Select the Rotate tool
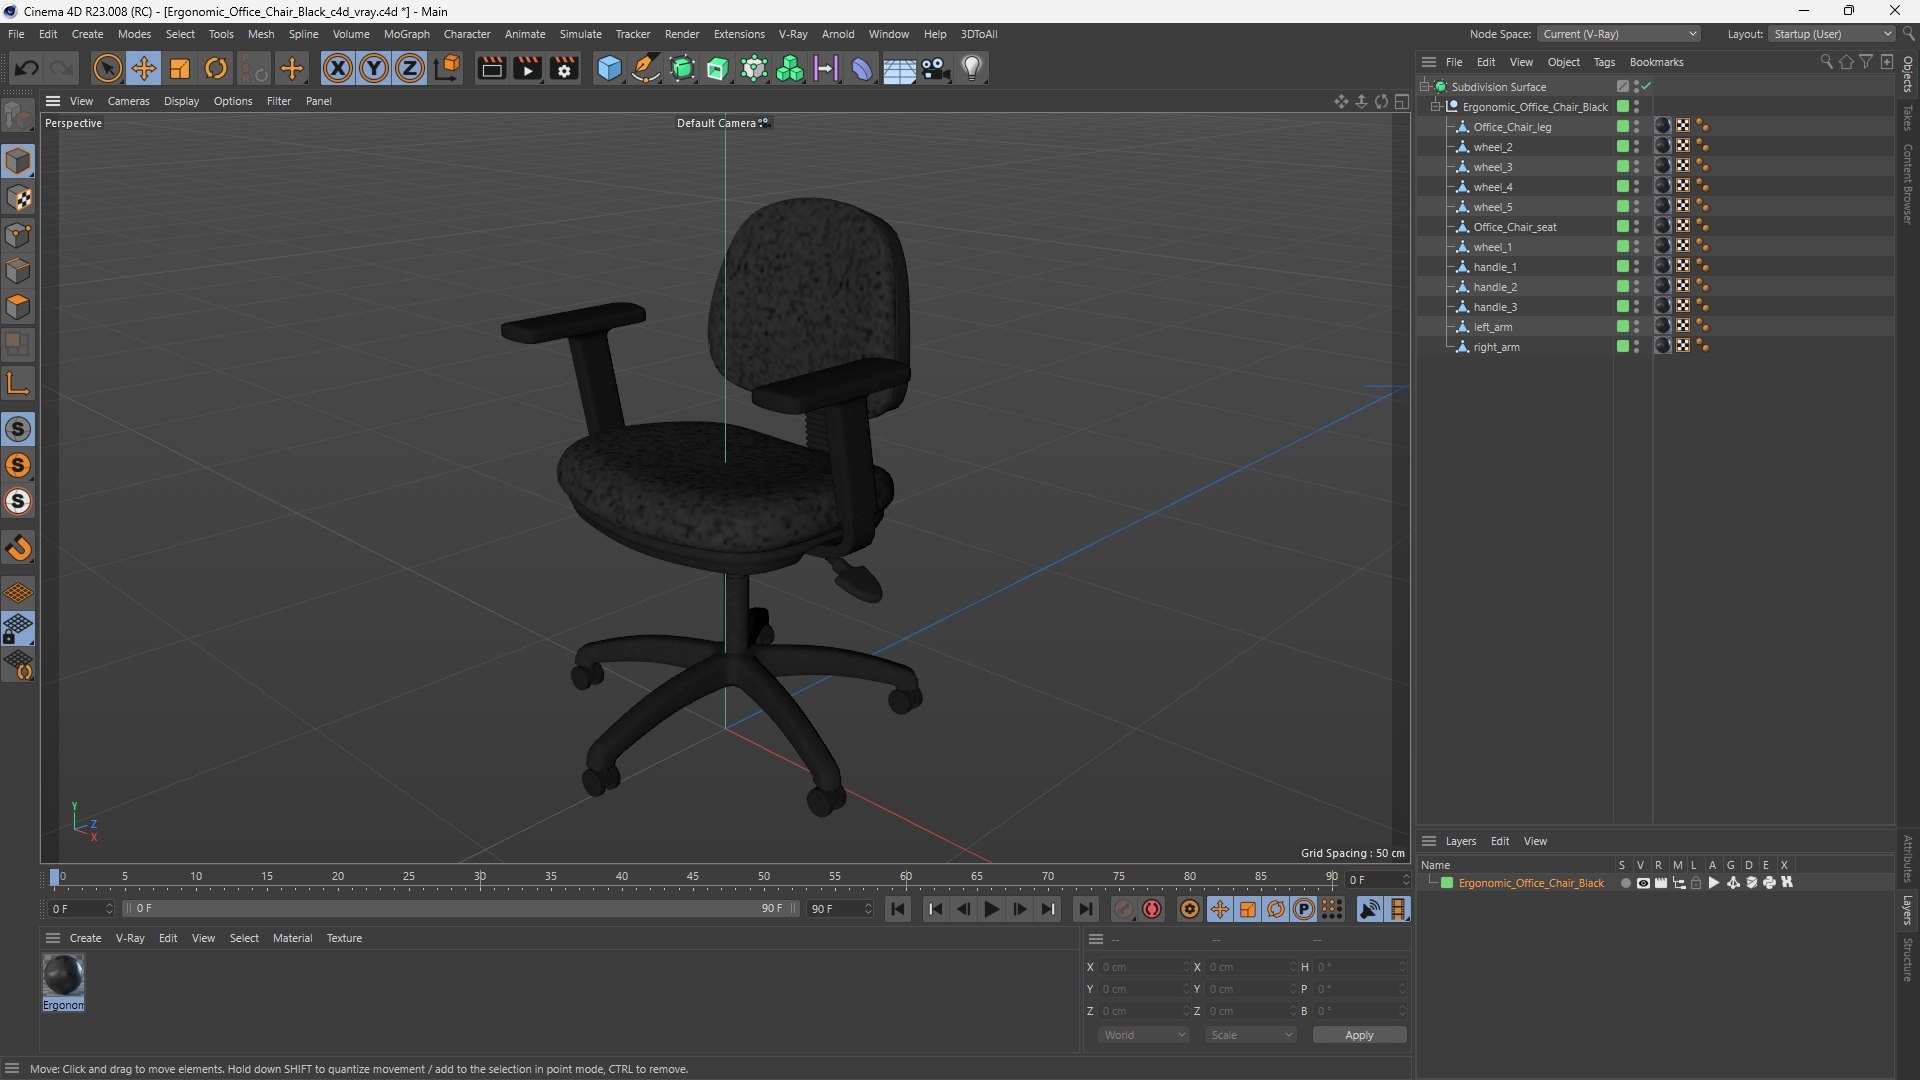Viewport: 1920px width, 1080px height. click(x=216, y=69)
